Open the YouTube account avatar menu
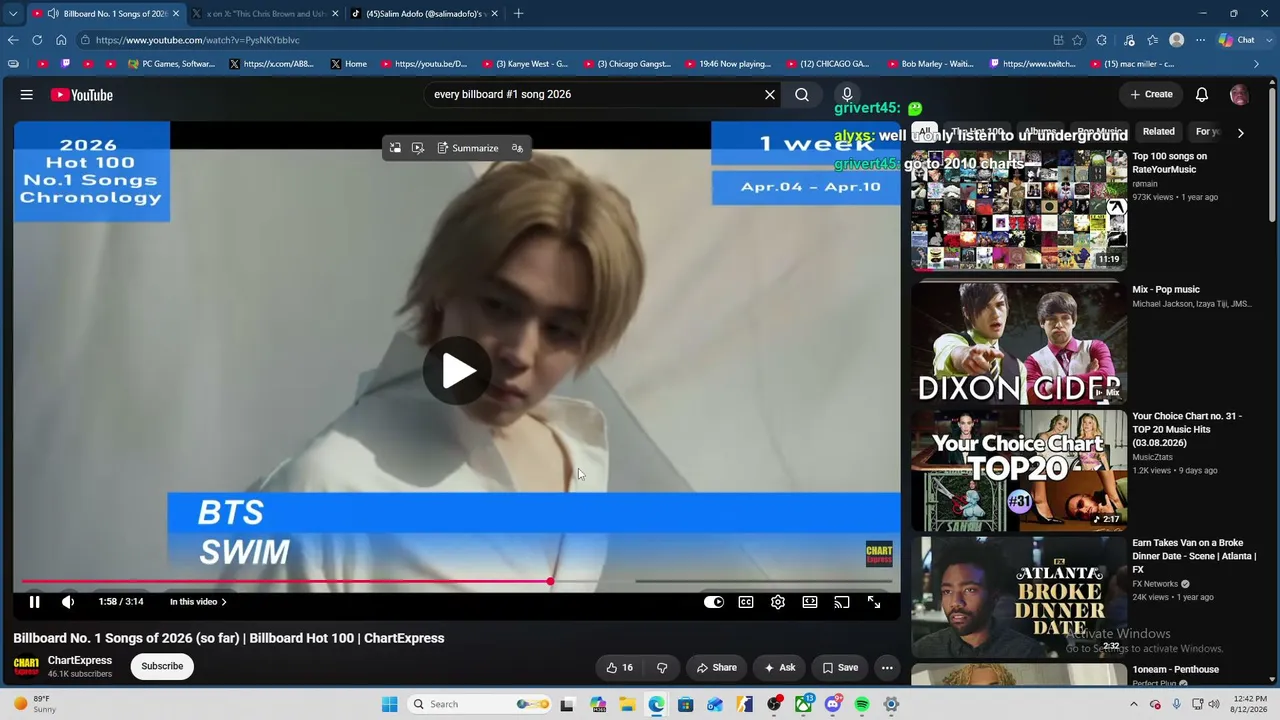Image resolution: width=1280 pixels, height=720 pixels. (x=1239, y=94)
